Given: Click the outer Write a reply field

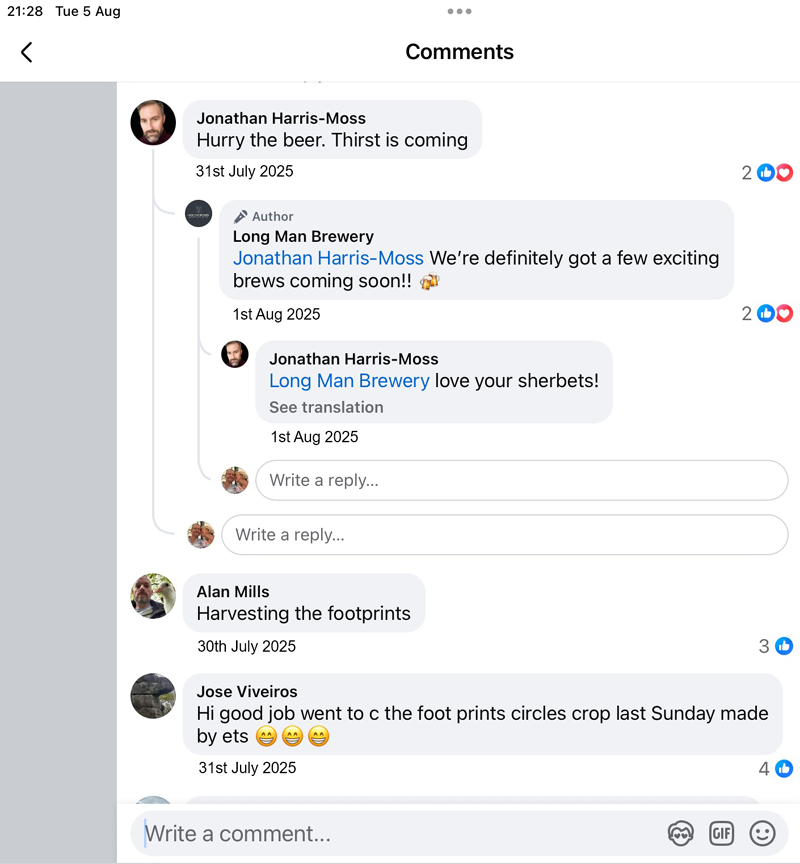Looking at the screenshot, I should (504, 535).
